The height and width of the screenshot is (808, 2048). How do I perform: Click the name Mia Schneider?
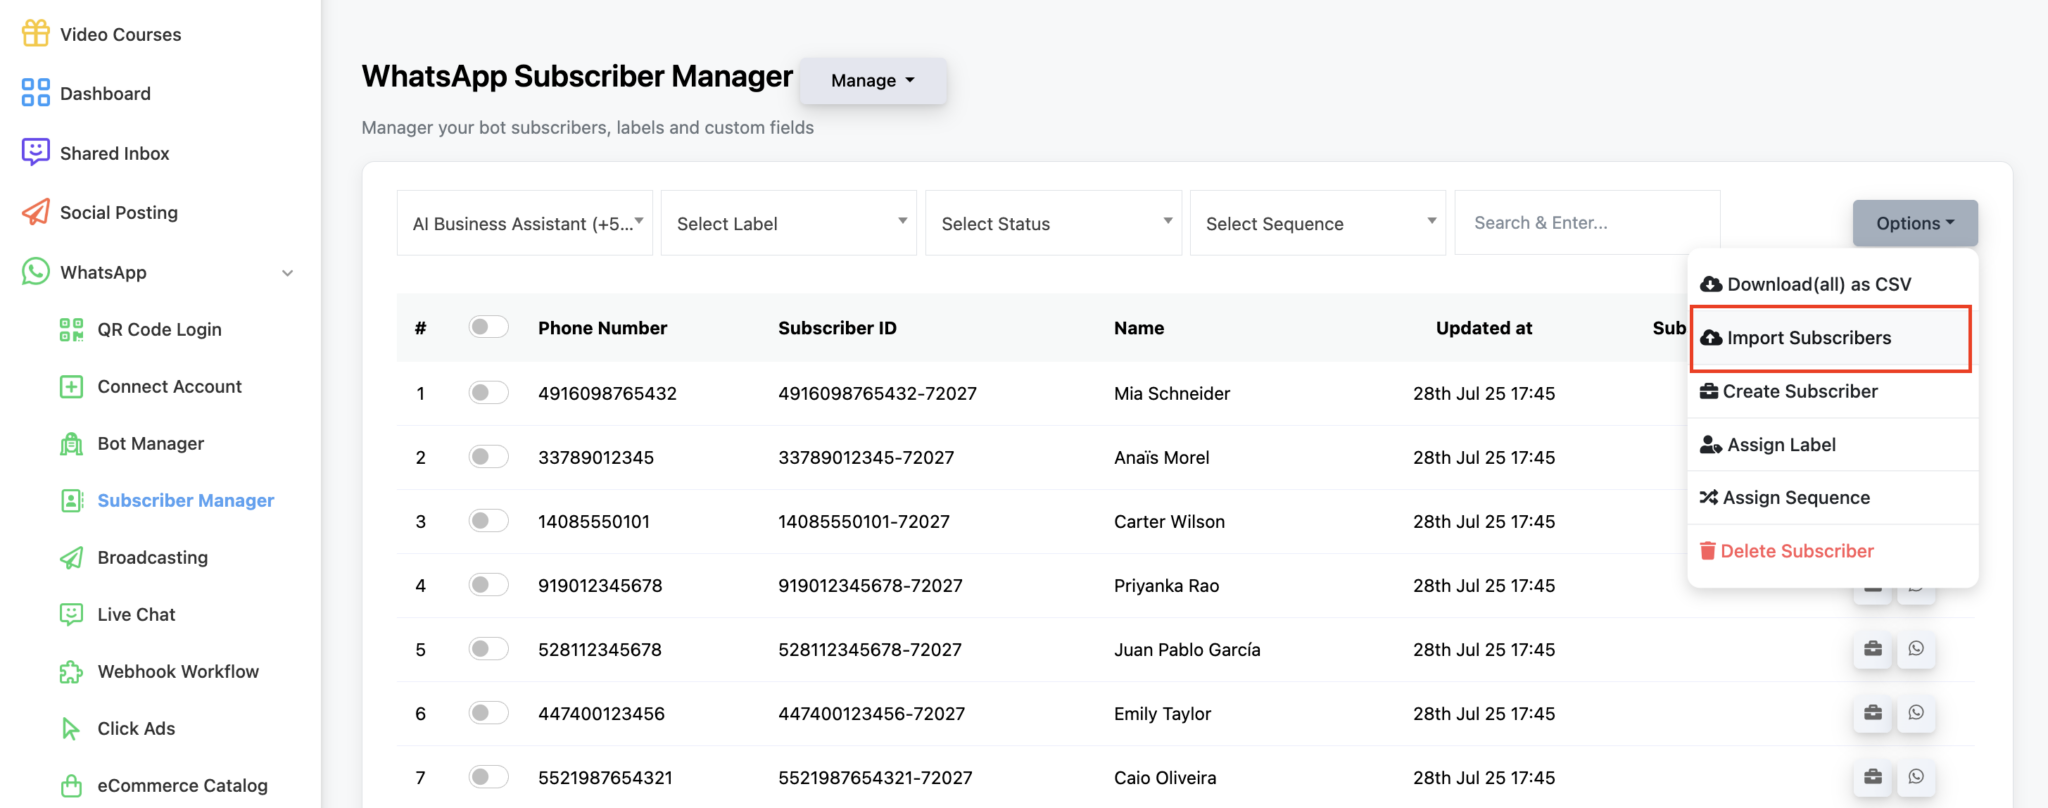[x=1172, y=393]
